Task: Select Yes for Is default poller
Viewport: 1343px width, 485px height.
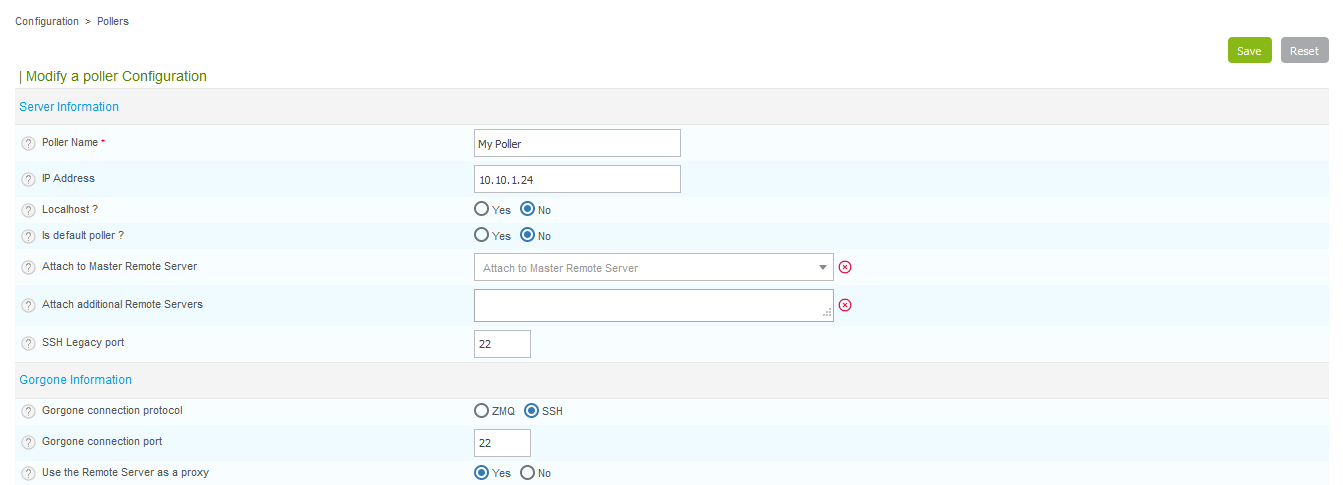Action: [481, 236]
